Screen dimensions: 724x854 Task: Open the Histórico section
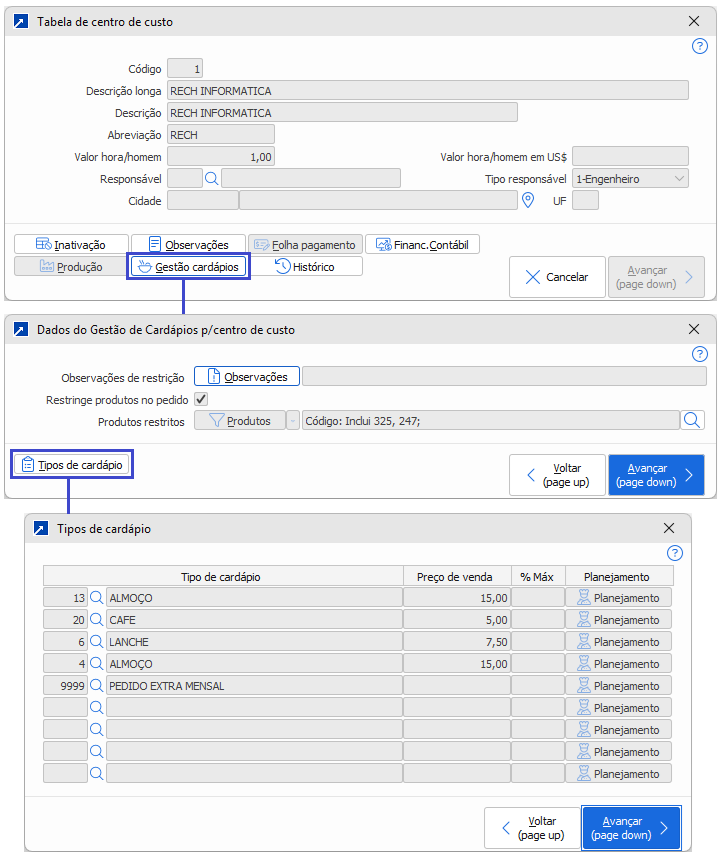point(306,267)
